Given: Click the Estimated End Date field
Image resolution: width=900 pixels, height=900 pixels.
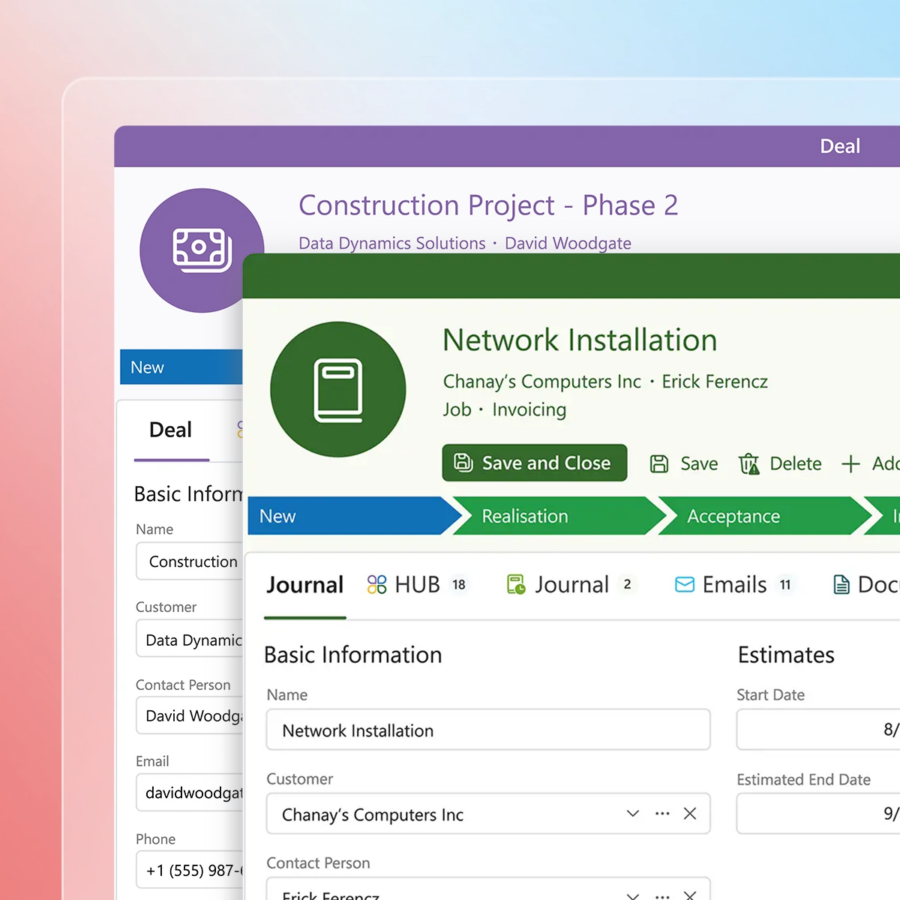Looking at the screenshot, I should 818,814.
